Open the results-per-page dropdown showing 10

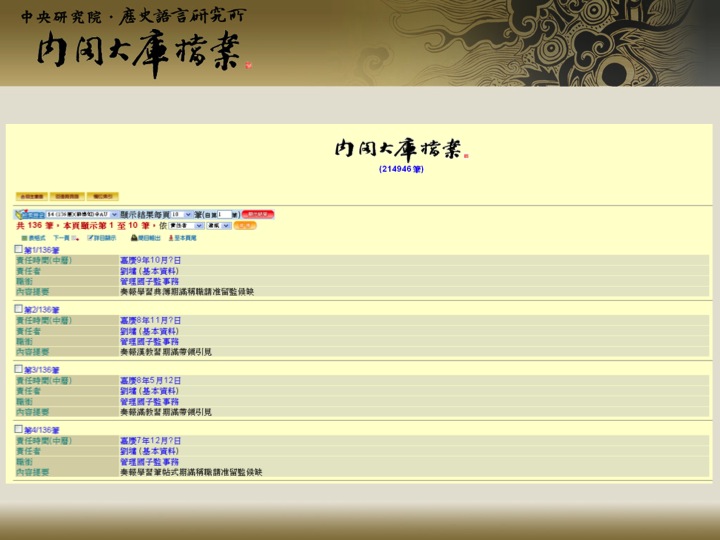(181, 214)
